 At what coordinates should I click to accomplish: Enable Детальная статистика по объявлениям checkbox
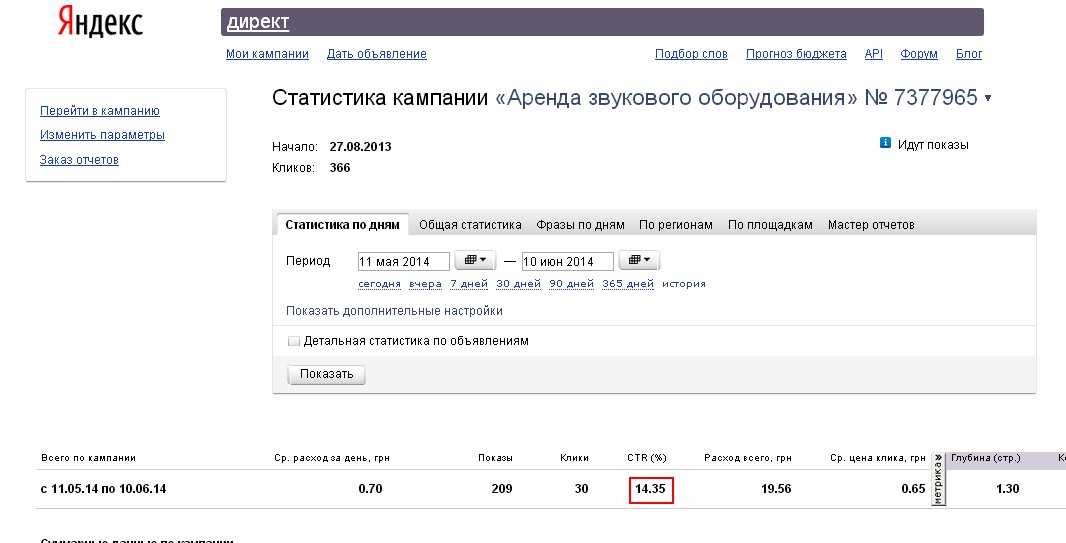(x=294, y=341)
